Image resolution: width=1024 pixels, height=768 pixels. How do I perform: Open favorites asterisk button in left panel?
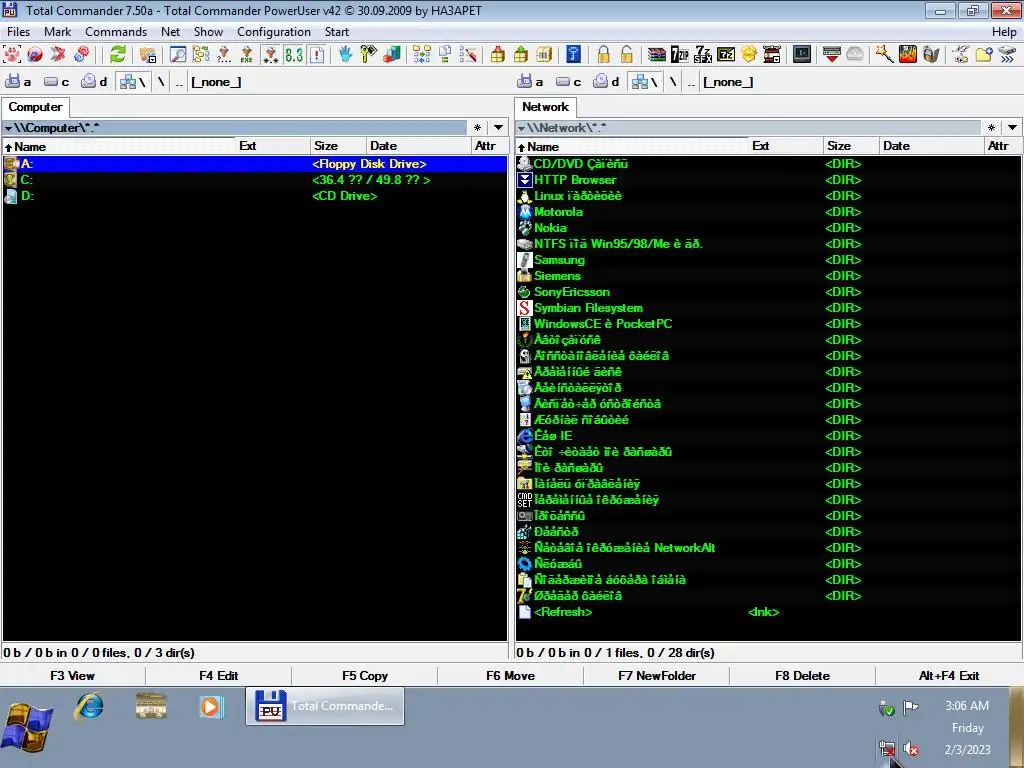(x=477, y=127)
